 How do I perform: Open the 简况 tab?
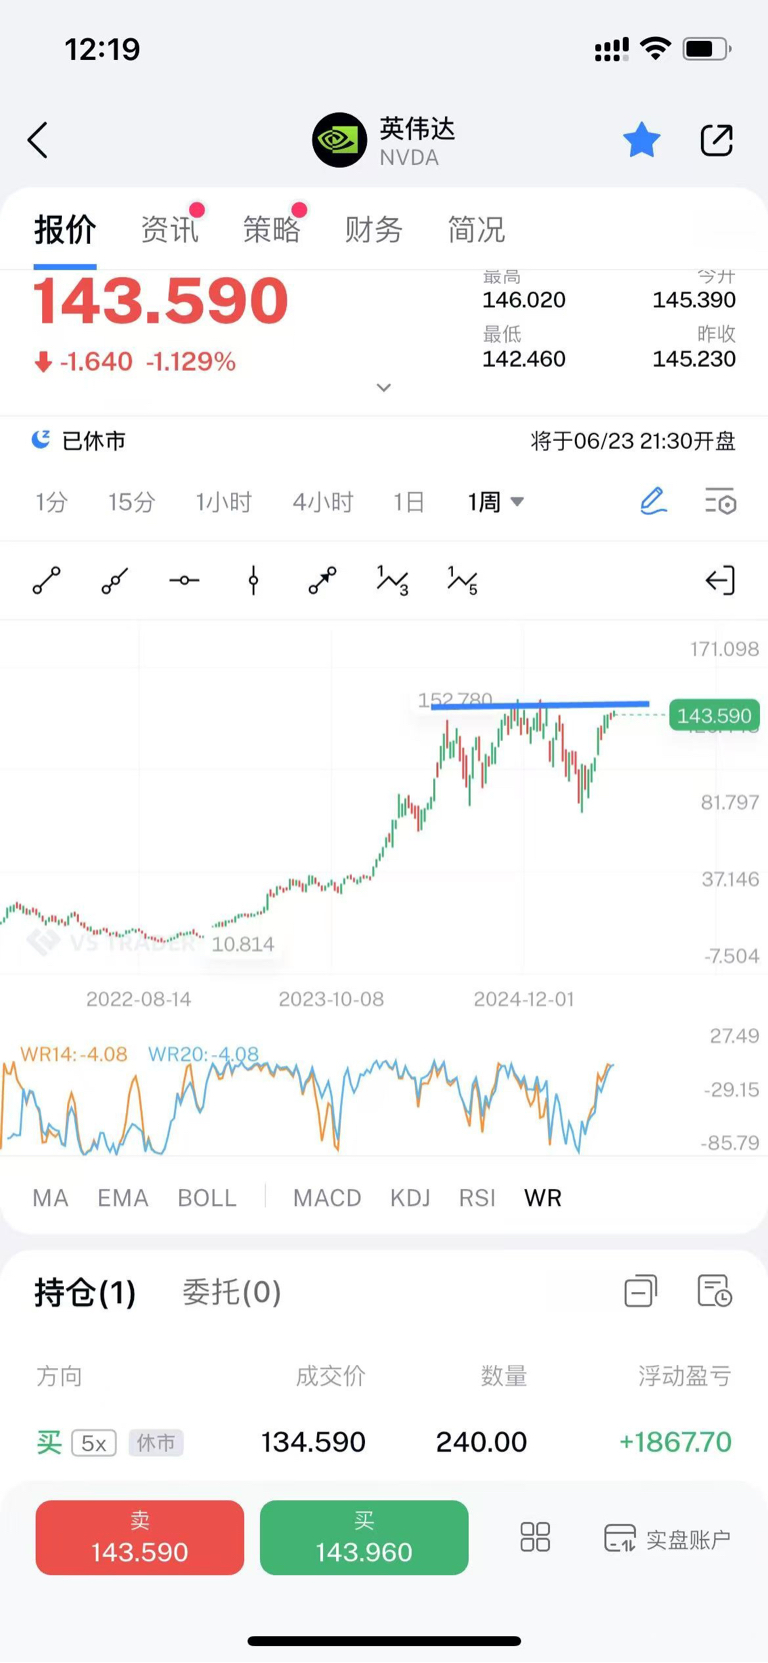click(x=476, y=229)
